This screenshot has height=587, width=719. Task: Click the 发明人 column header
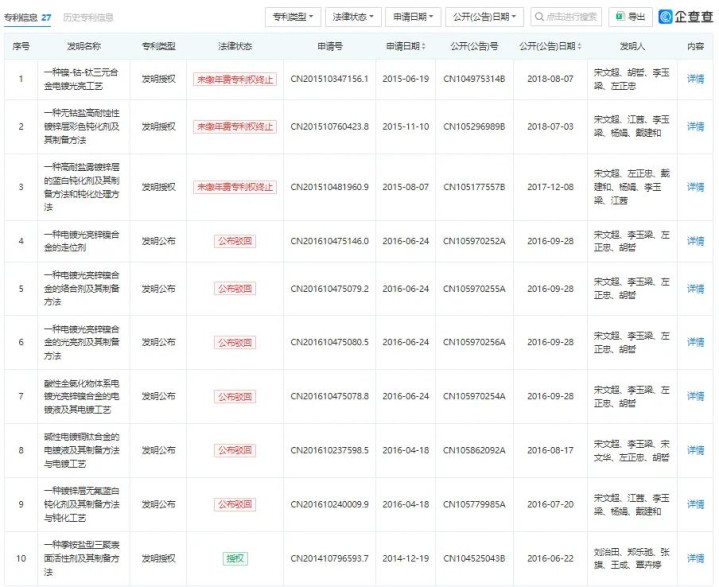[632, 46]
